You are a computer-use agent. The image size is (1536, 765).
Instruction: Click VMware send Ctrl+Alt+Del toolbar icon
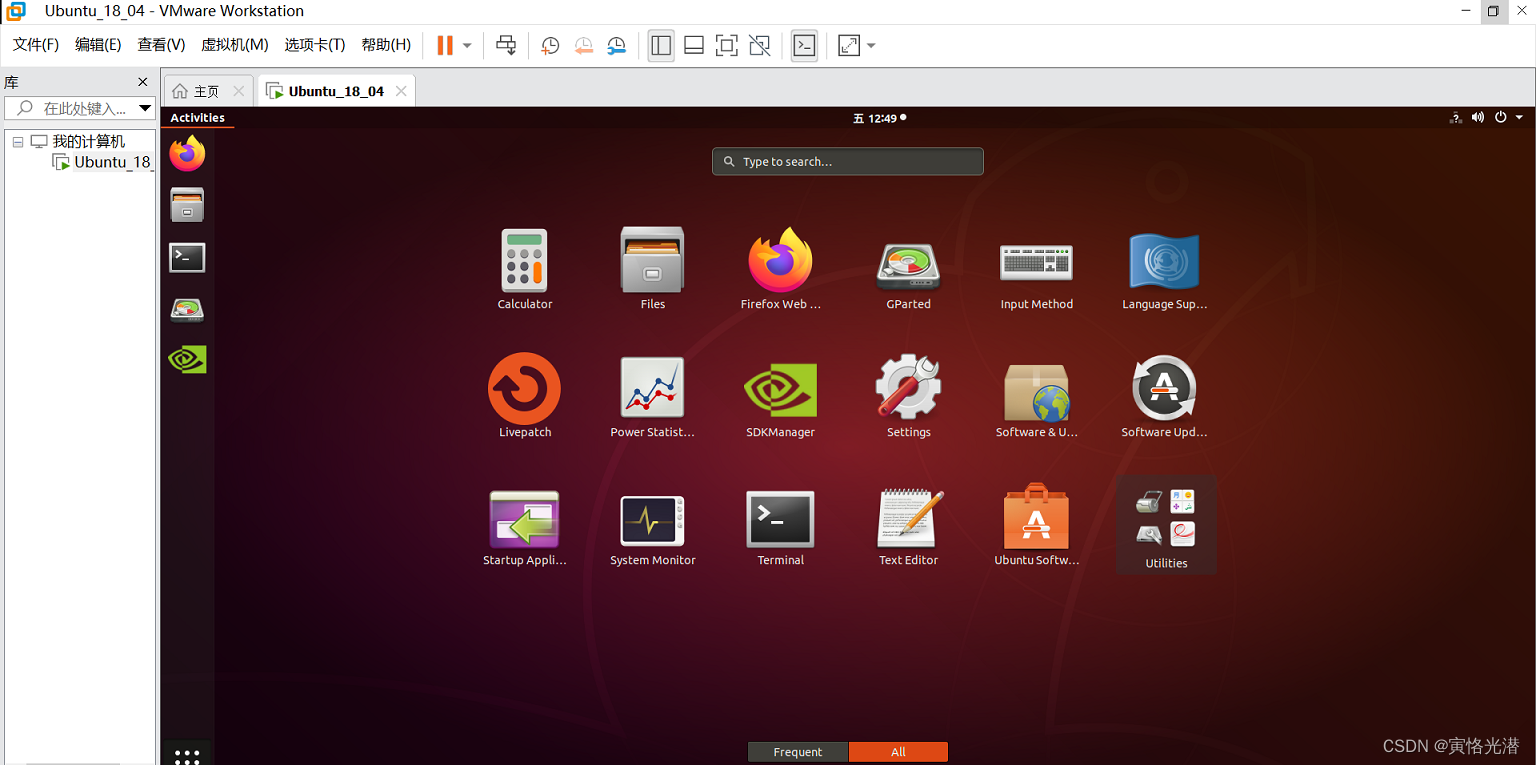point(507,45)
